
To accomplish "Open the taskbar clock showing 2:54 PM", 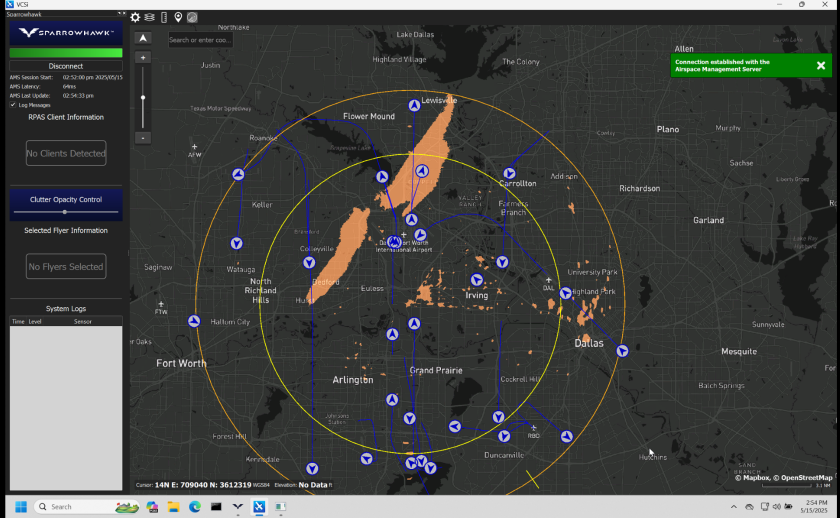I will coord(816,506).
